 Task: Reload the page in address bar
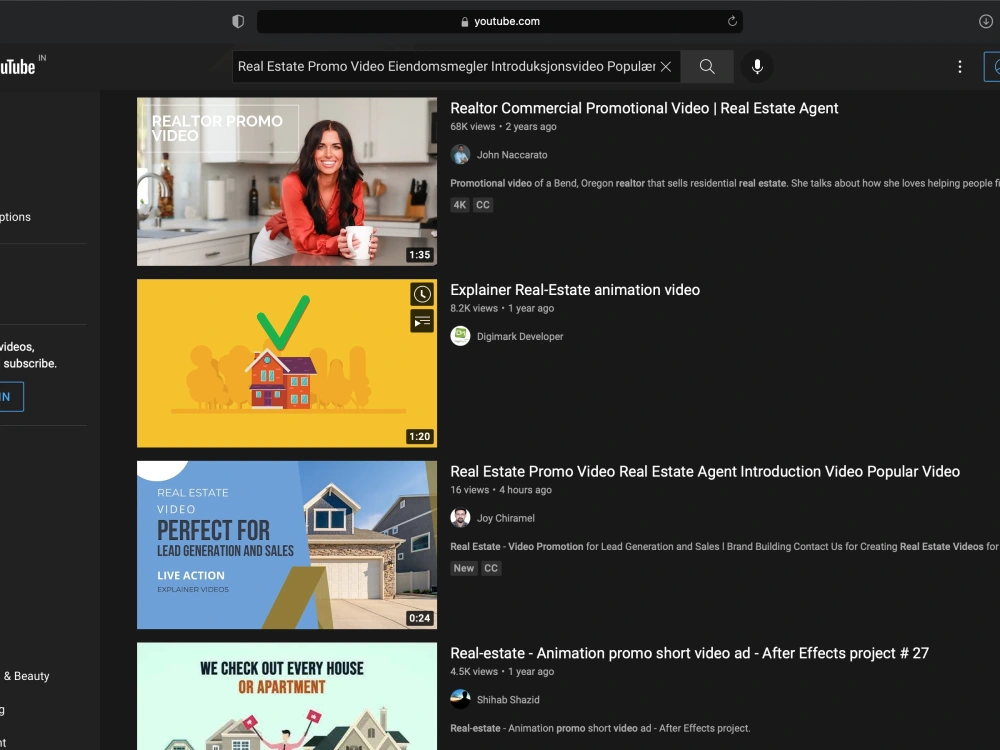click(732, 21)
